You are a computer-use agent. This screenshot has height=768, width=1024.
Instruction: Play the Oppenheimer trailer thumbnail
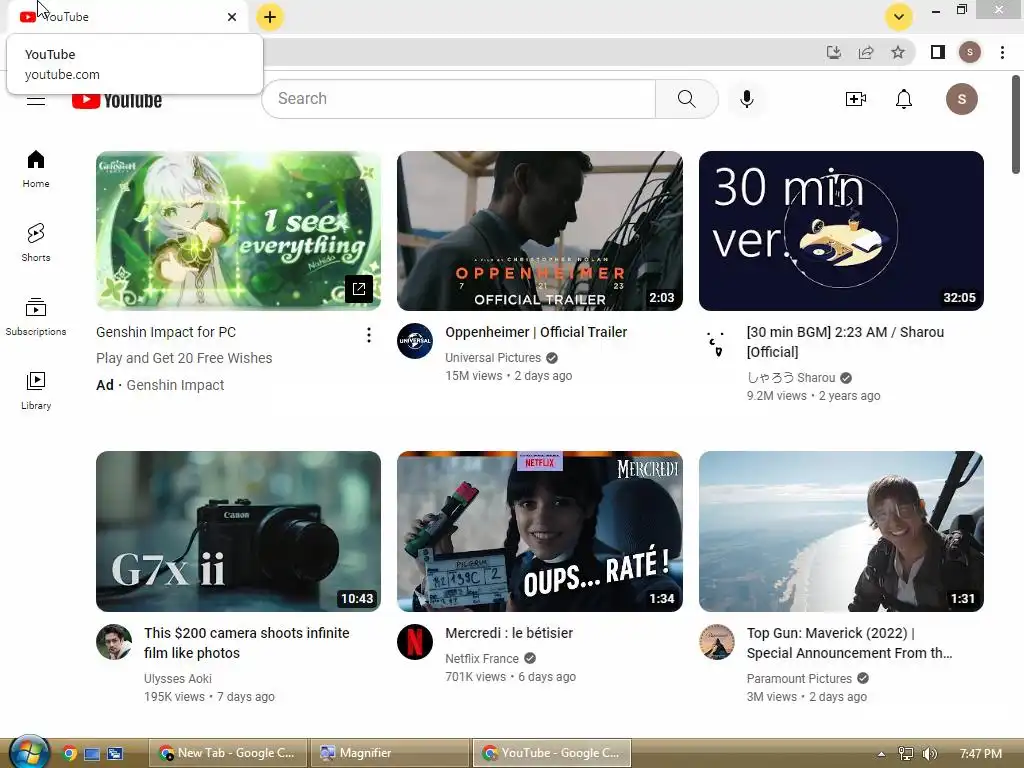(539, 231)
